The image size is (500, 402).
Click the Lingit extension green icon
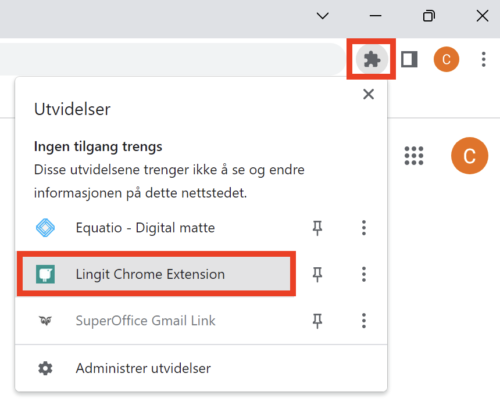tap(45, 274)
